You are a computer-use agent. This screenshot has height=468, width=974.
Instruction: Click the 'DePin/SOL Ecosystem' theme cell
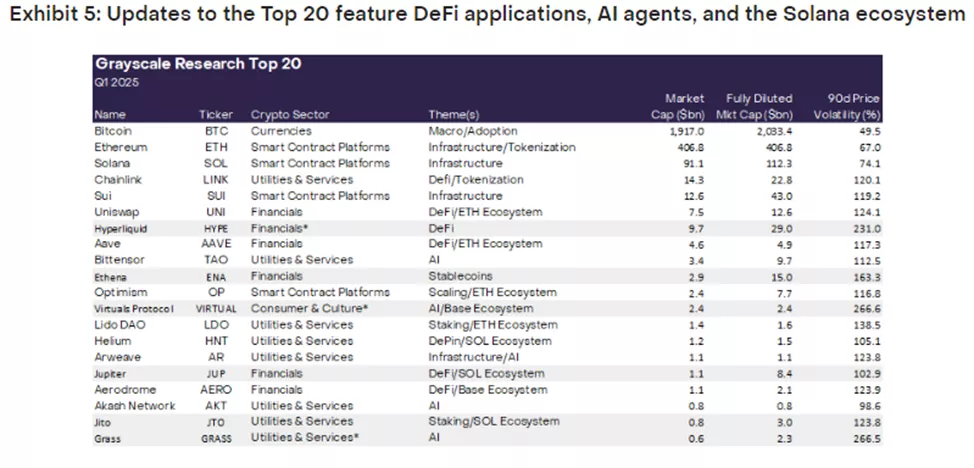[490, 341]
